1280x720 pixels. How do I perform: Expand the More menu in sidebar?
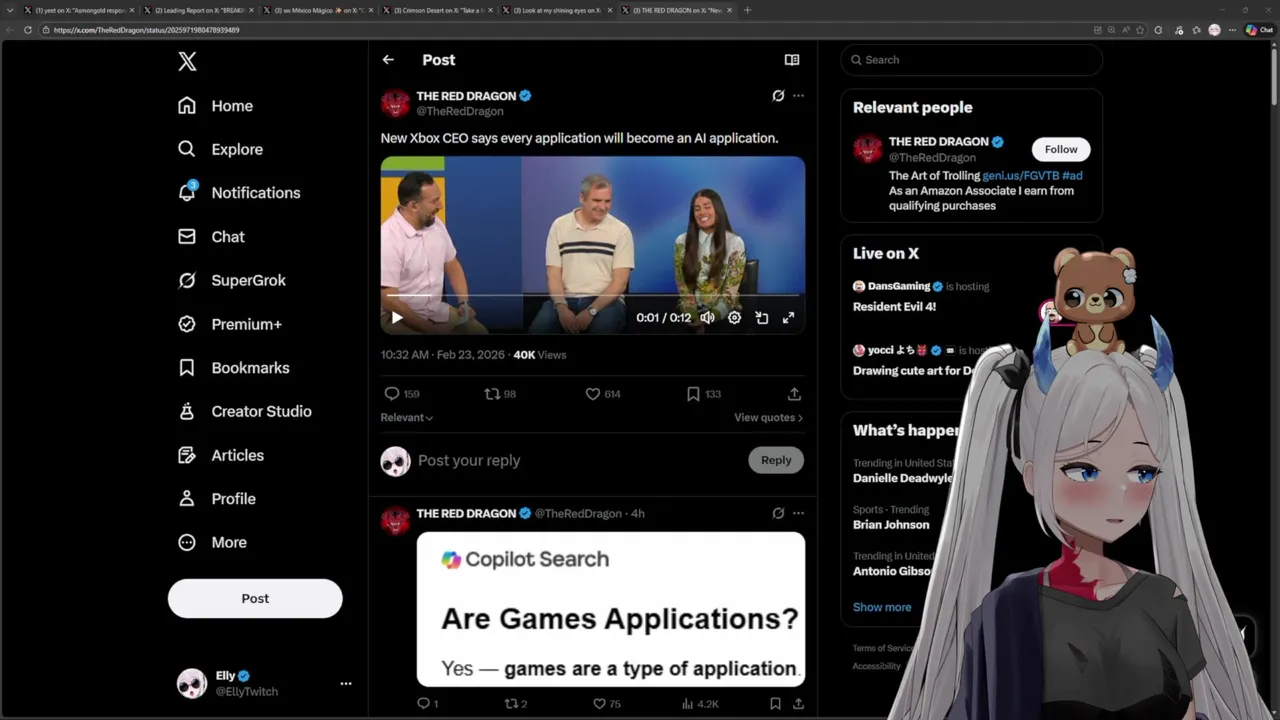[x=211, y=542]
